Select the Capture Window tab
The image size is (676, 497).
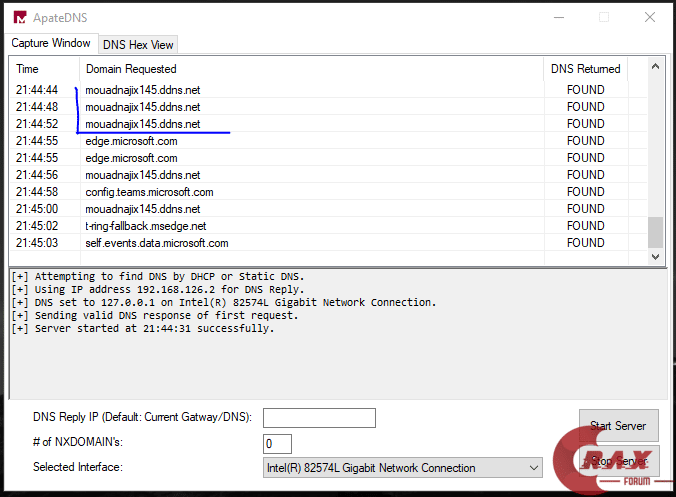click(51, 43)
